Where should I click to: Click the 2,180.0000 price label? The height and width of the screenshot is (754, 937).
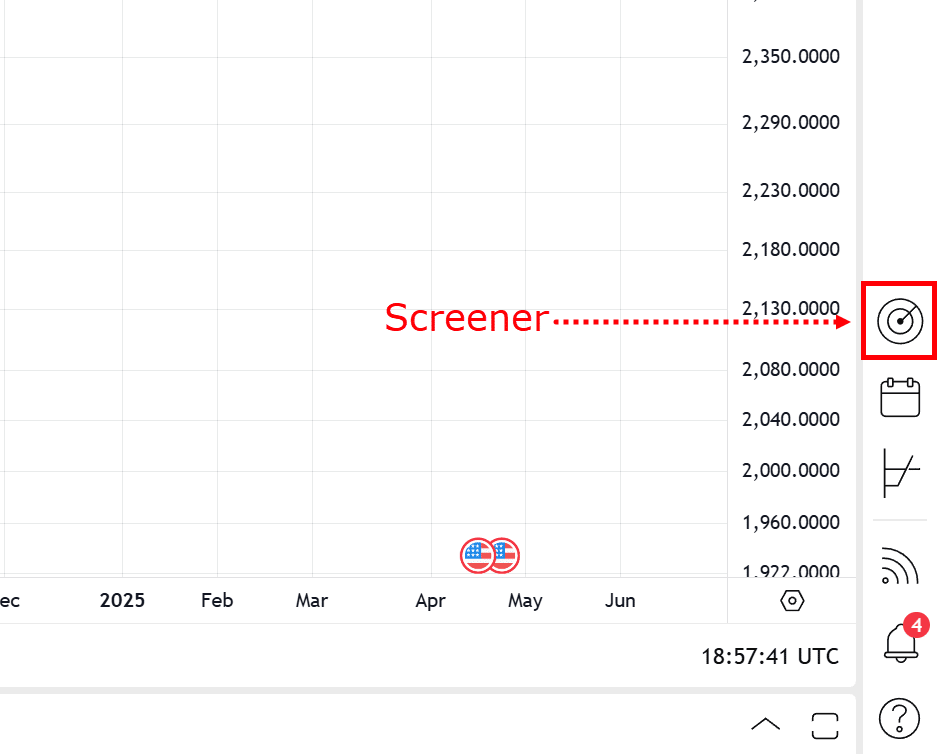[791, 249]
